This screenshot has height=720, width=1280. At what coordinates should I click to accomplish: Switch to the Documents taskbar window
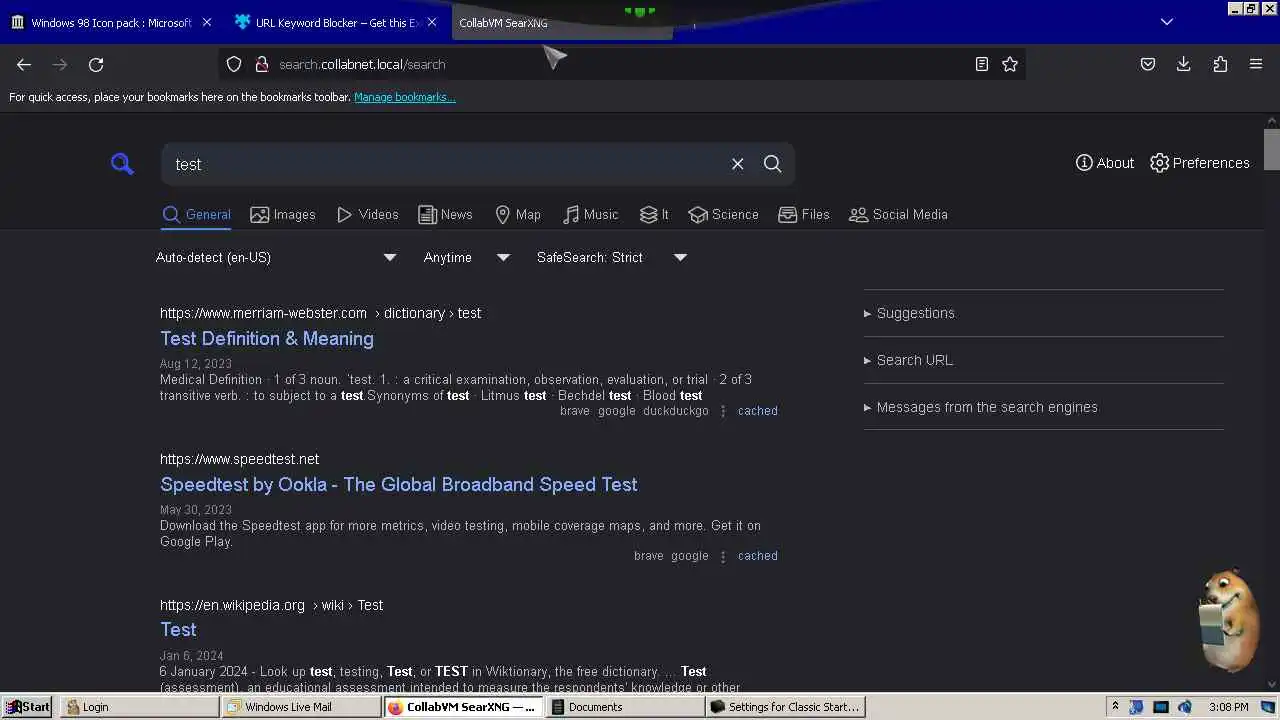(625, 706)
